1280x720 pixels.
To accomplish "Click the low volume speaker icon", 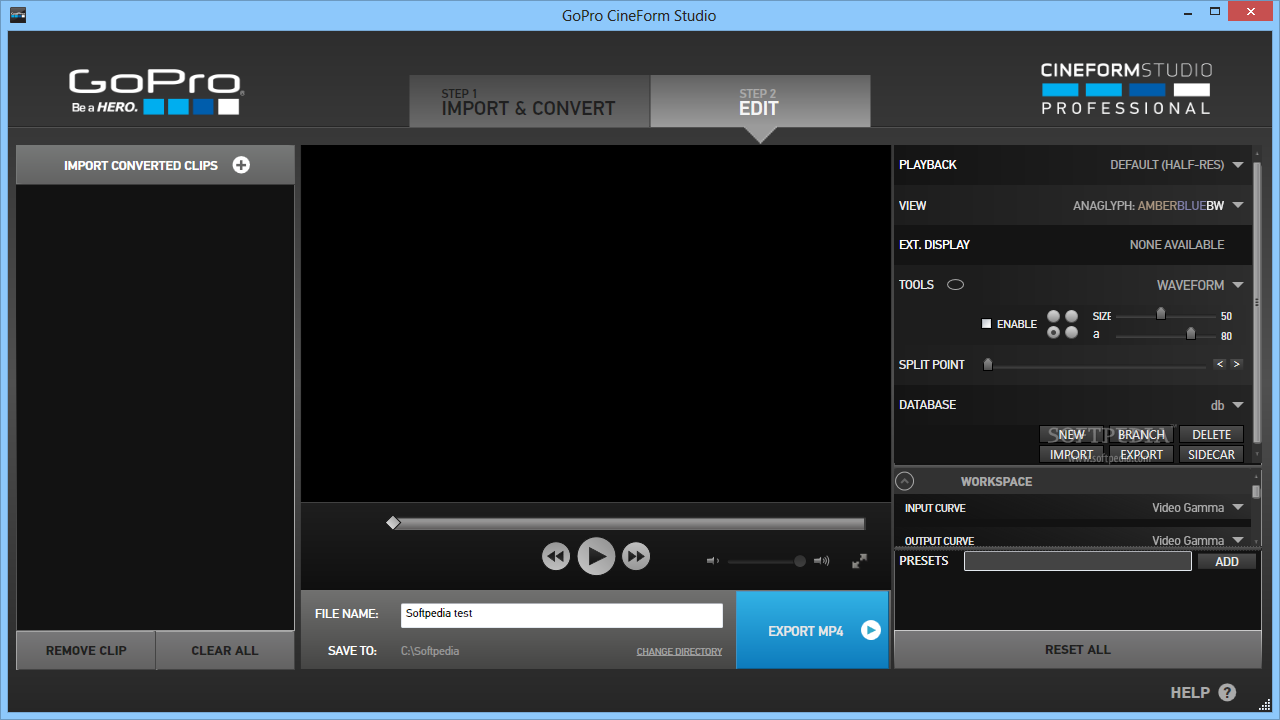I will click(713, 561).
